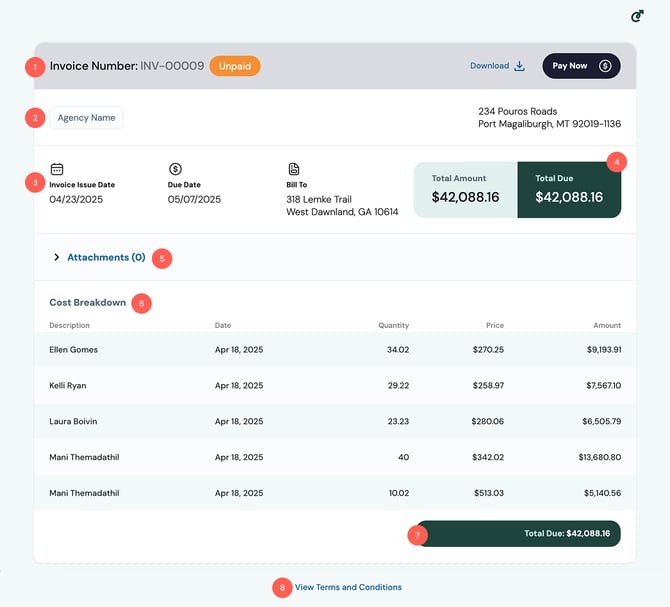The width and height of the screenshot is (670, 607).
Task: Select the Ellen Gomes row name
Action: click(x=73, y=349)
